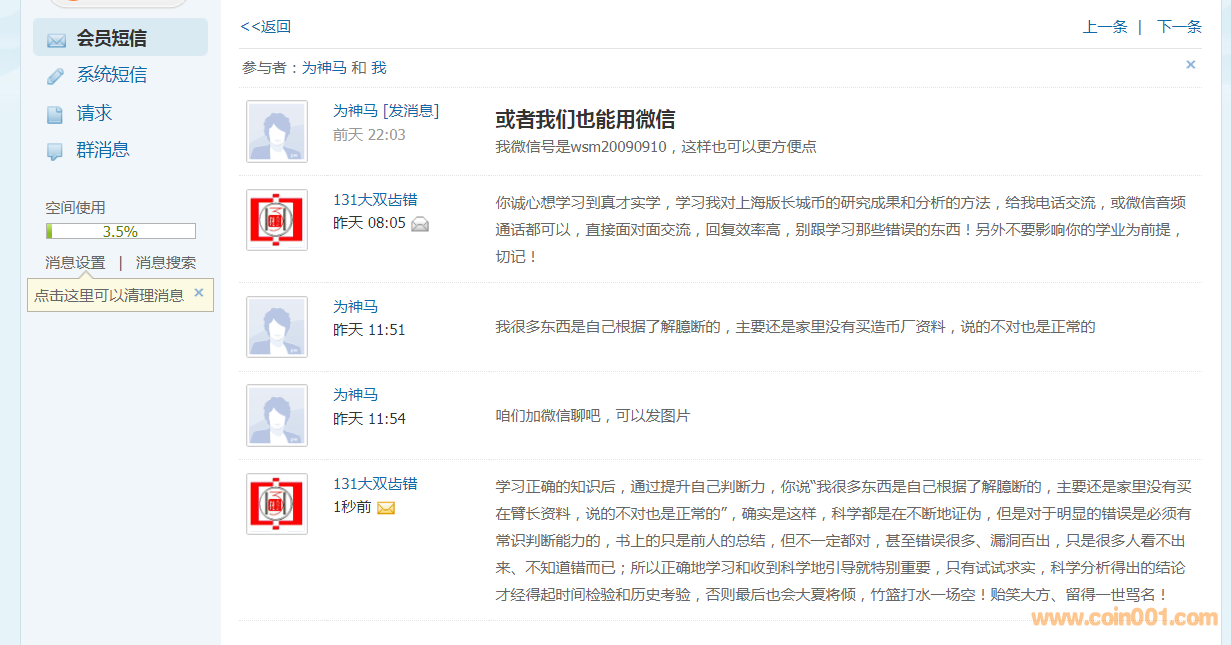Close the 参与者 conversation header
Image resolution: width=1231 pixels, height=645 pixels.
point(1190,65)
